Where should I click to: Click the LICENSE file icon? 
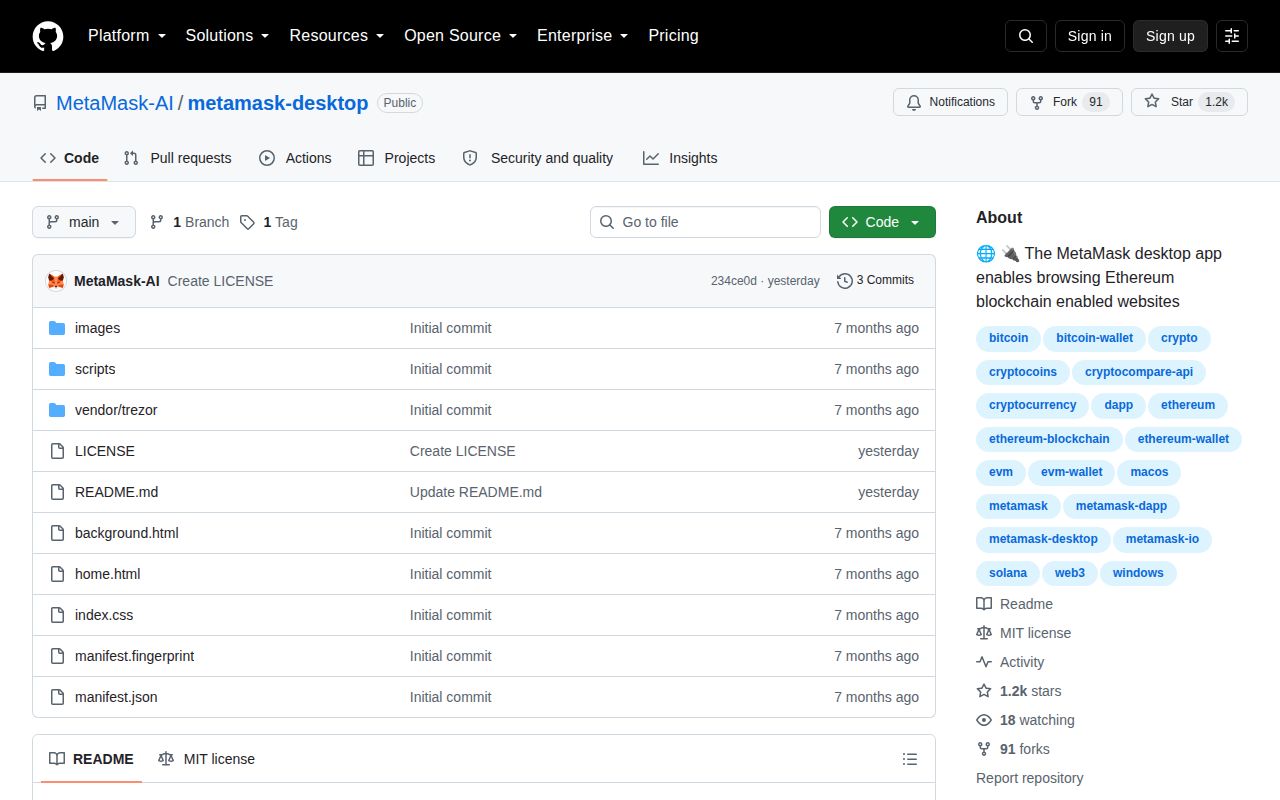coord(57,451)
